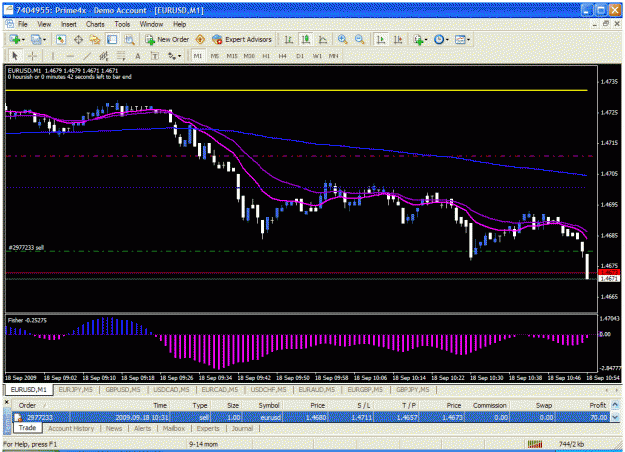Click the connection status bars indicator
Screen dimensions: 625x452
(535, 444)
